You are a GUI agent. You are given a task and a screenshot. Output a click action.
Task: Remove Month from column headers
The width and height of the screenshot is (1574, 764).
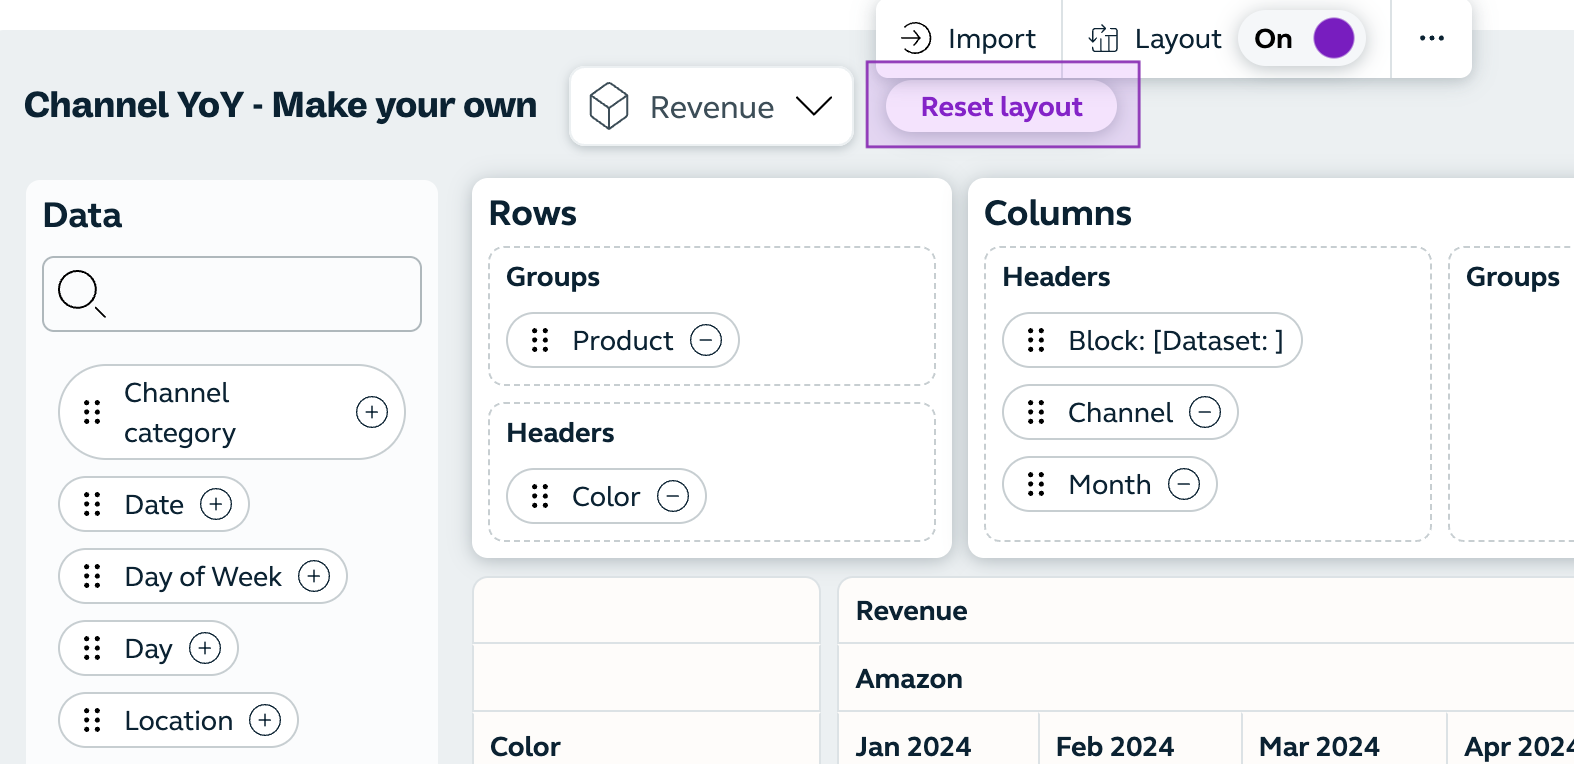tap(1184, 484)
